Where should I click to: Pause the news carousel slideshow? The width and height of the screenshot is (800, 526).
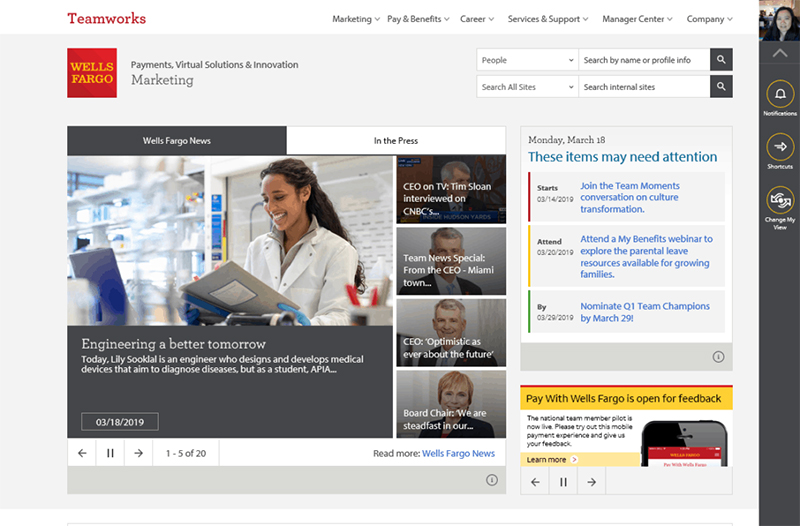click(110, 453)
